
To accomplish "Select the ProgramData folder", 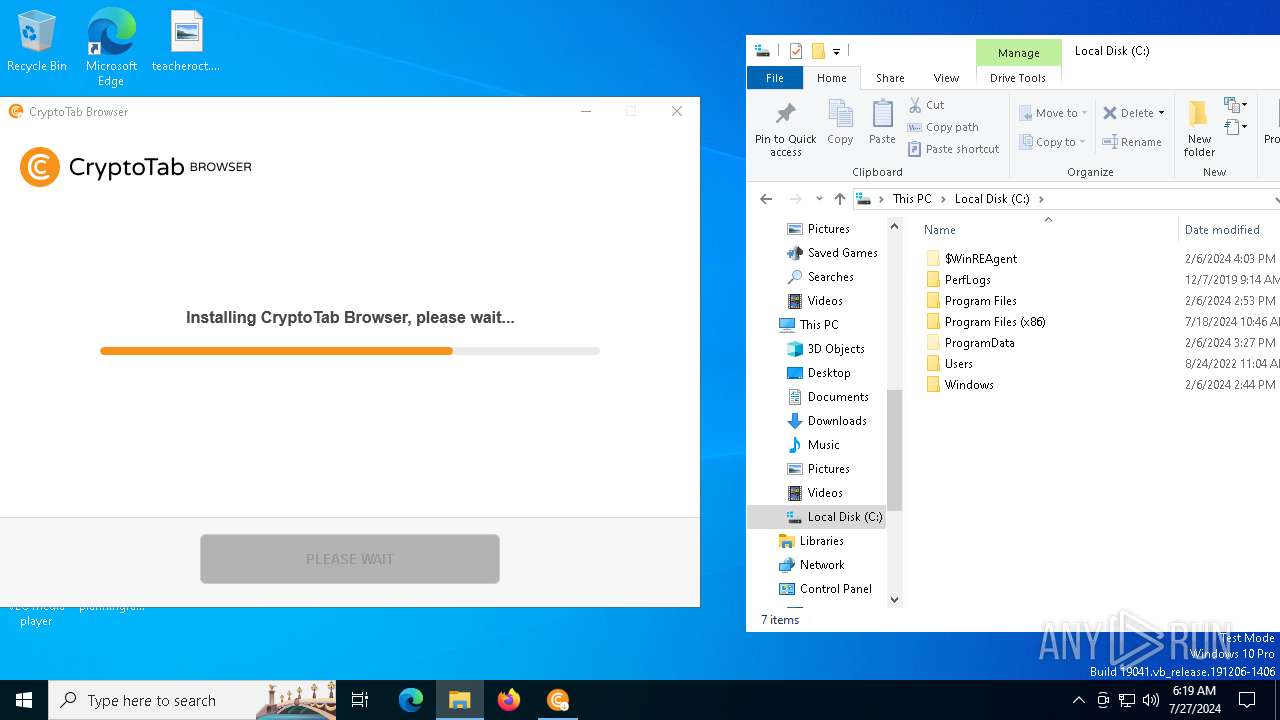I will tap(980, 343).
